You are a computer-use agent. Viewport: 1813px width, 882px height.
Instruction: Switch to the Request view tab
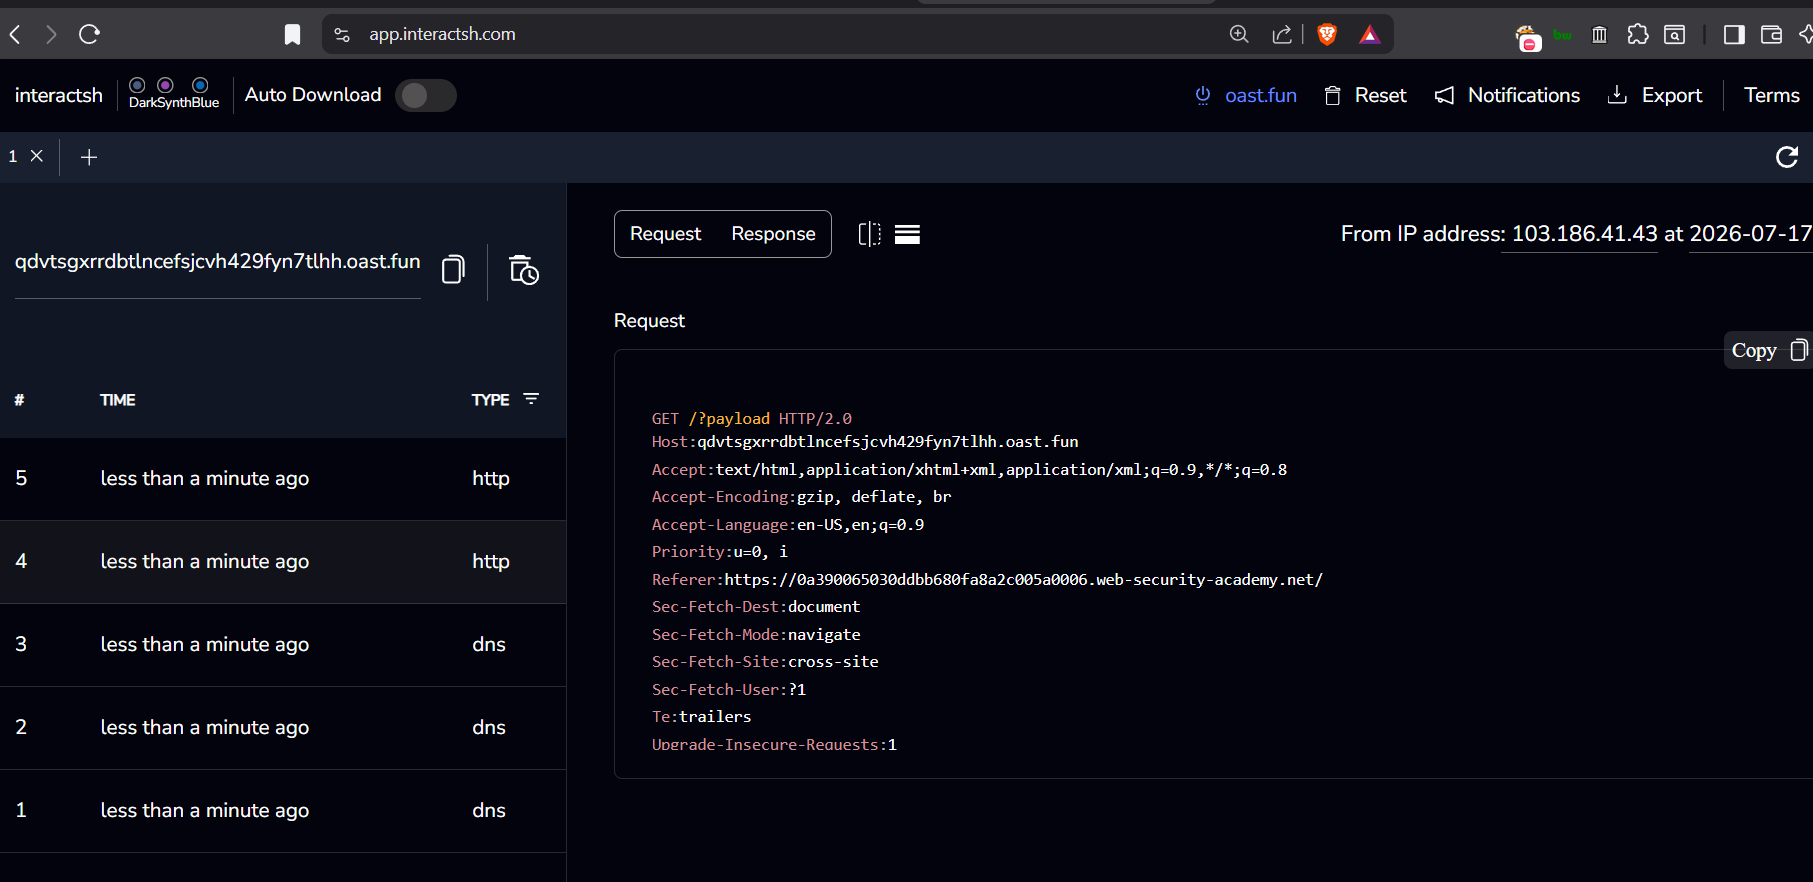tap(665, 234)
